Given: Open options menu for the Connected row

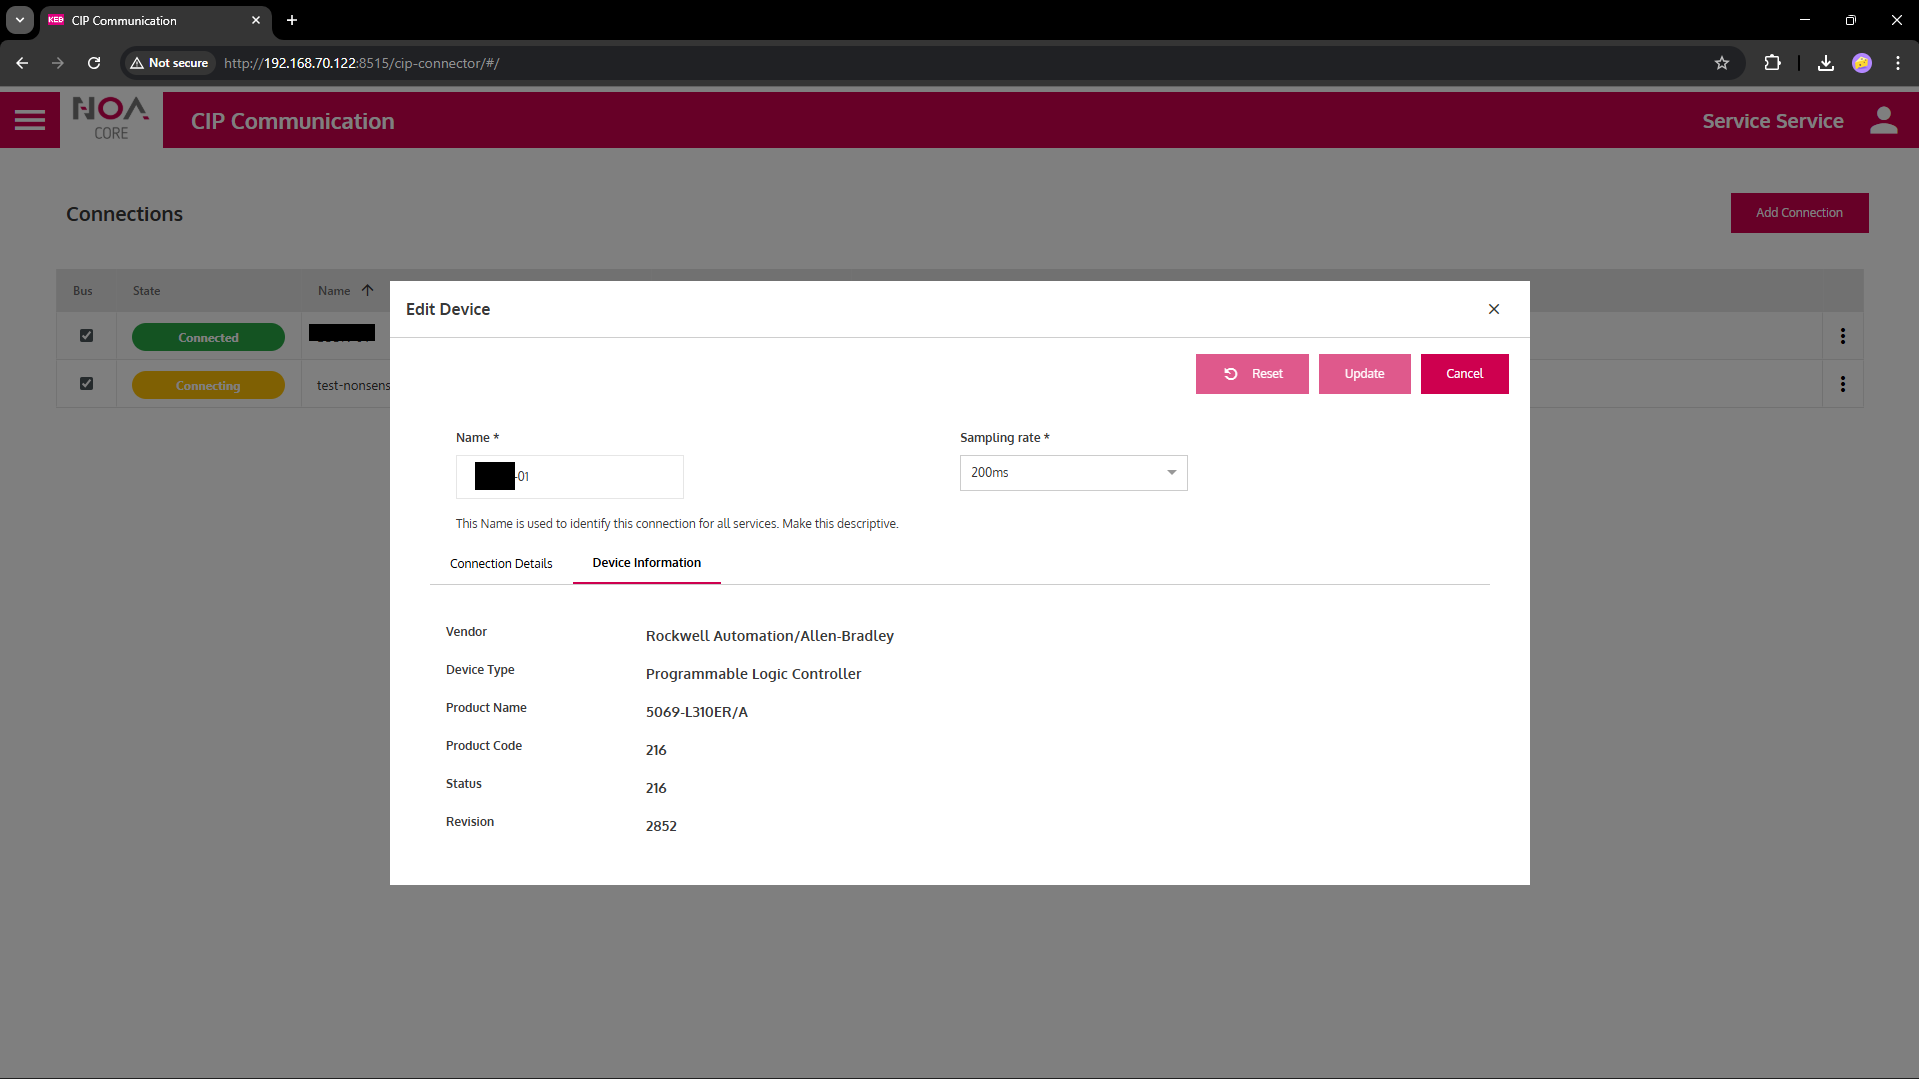Looking at the screenshot, I should 1842,337.
